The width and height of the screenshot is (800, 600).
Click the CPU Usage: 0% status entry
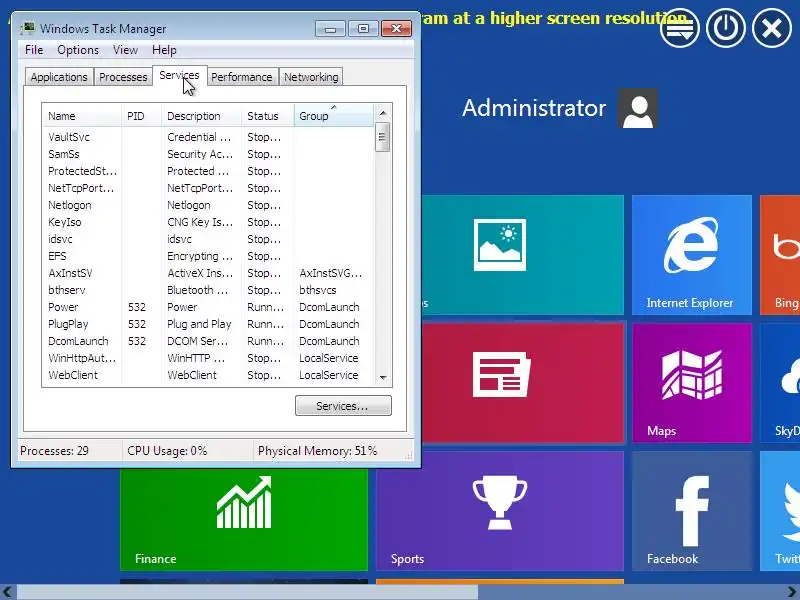[167, 451]
